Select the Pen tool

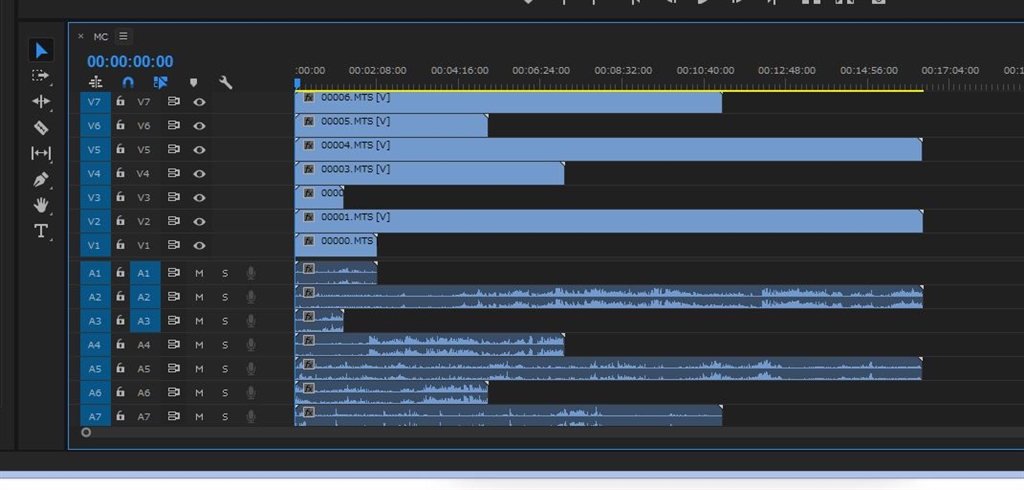(x=41, y=179)
